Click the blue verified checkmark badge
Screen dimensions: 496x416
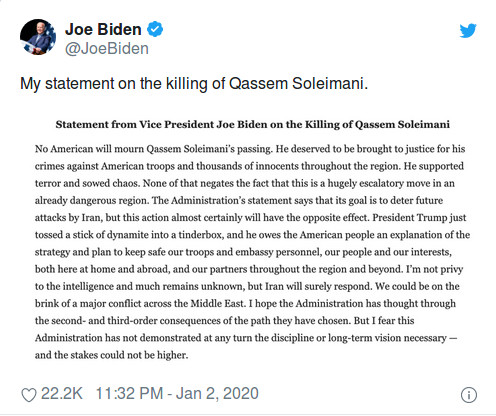(x=155, y=29)
